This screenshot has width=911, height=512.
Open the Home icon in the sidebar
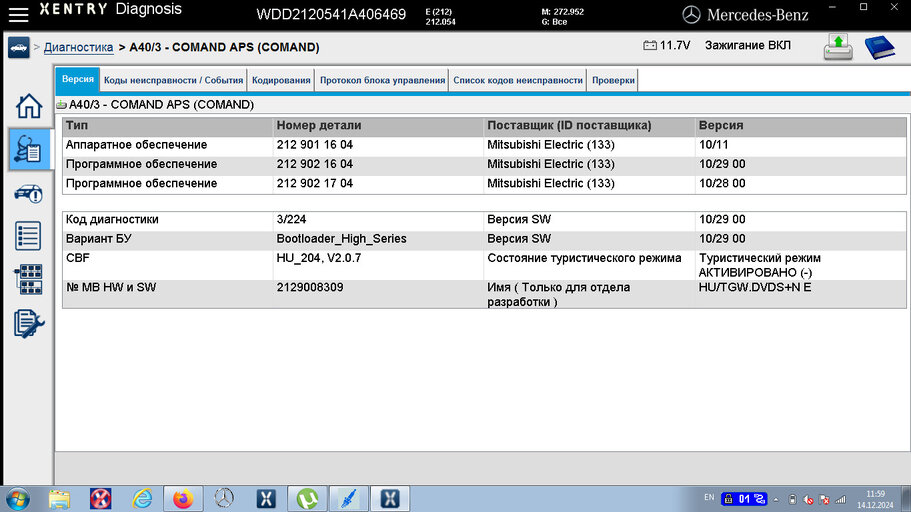tap(29, 106)
